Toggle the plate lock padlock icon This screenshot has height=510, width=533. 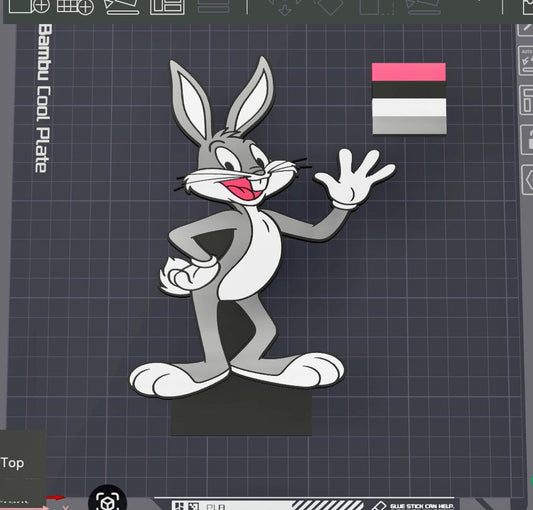pos(526,140)
